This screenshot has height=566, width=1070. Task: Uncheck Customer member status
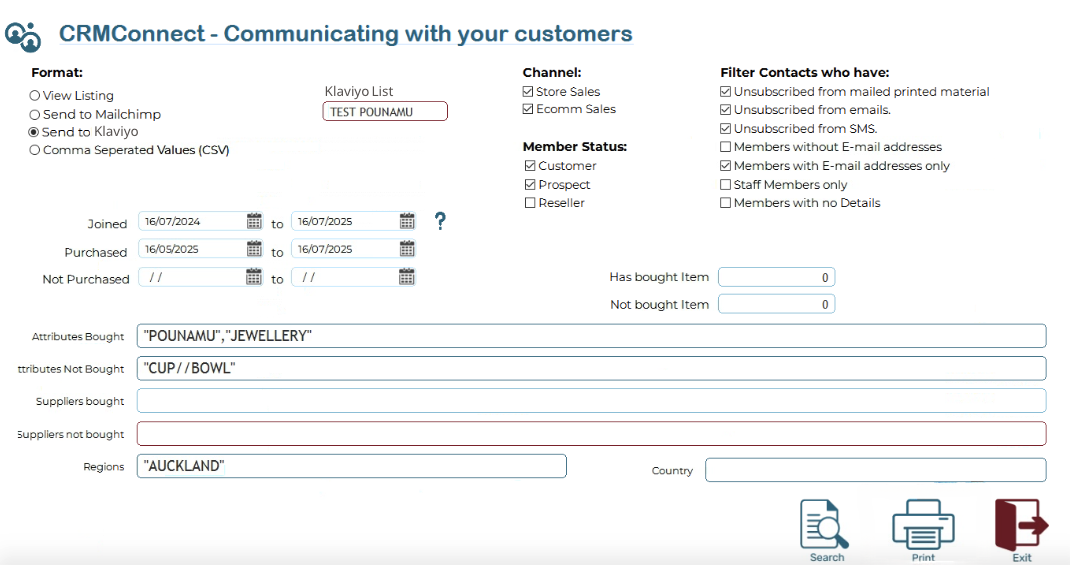tap(530, 165)
